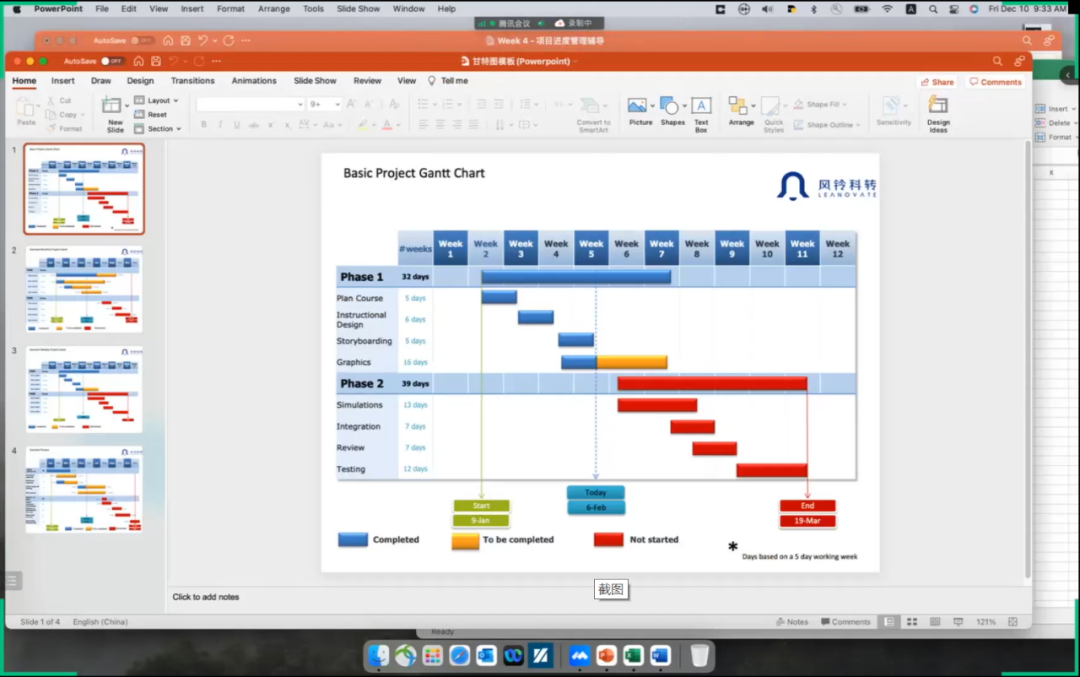This screenshot has height=677, width=1080.
Task: Go to the Transitions tab
Action: [193, 81]
